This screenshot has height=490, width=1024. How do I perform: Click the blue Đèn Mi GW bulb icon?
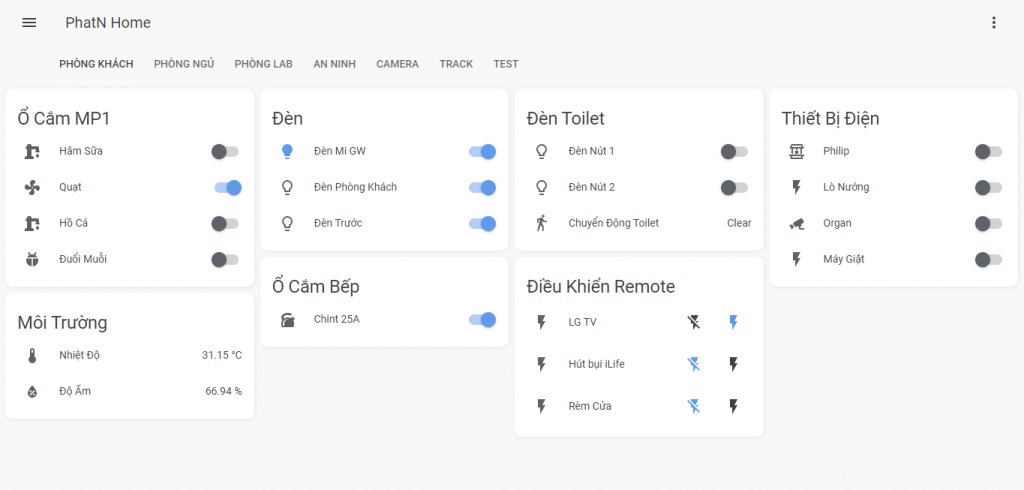point(287,152)
